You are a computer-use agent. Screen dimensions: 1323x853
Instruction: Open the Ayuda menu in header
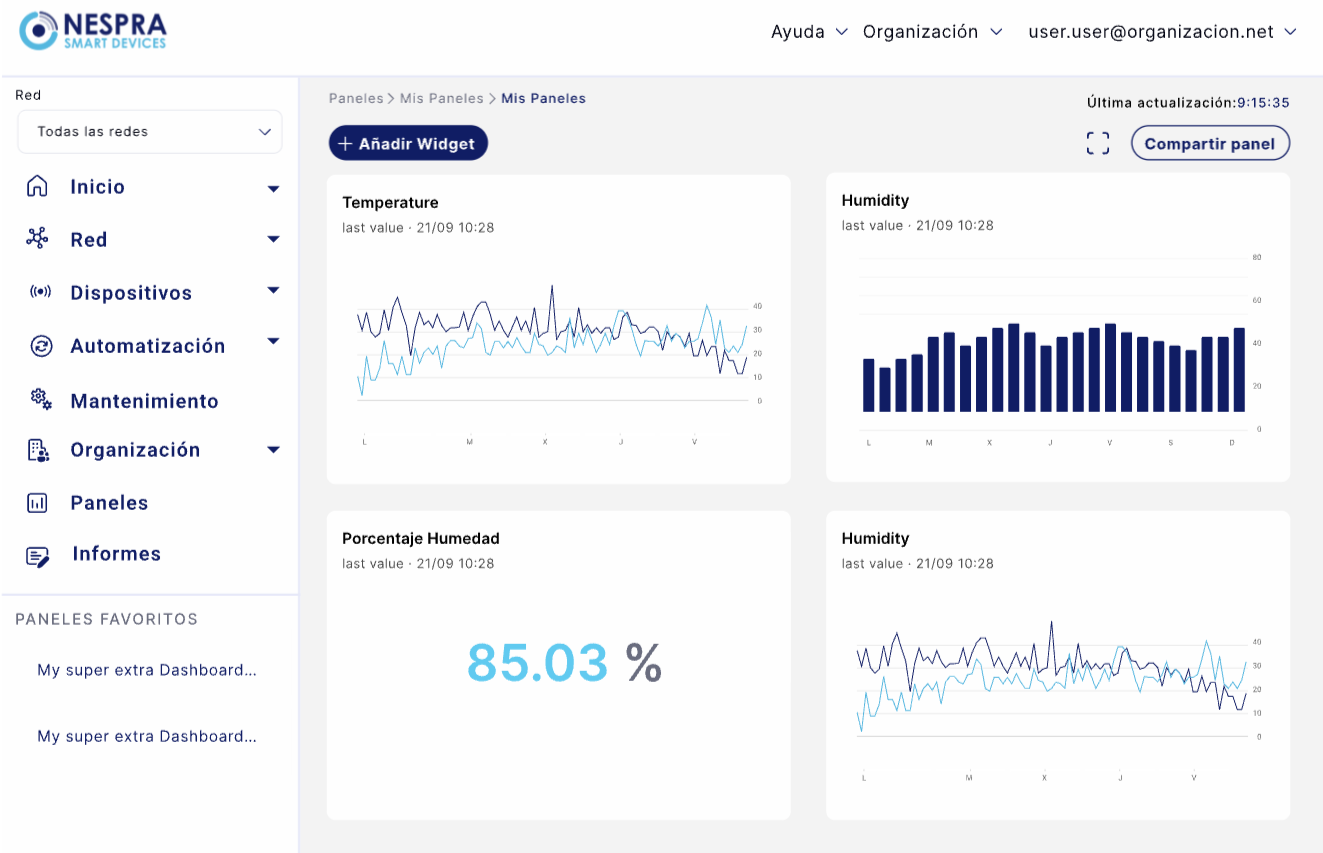click(x=809, y=32)
